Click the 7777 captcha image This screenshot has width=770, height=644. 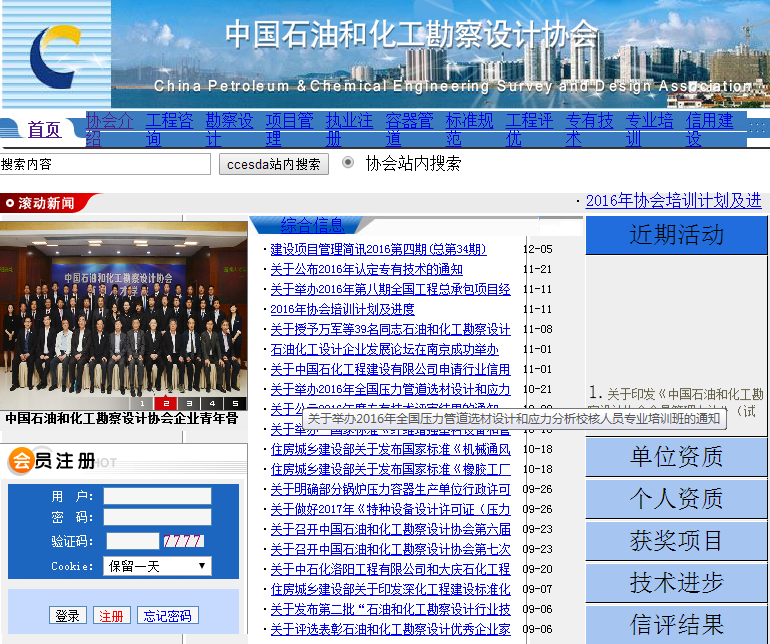[184, 541]
